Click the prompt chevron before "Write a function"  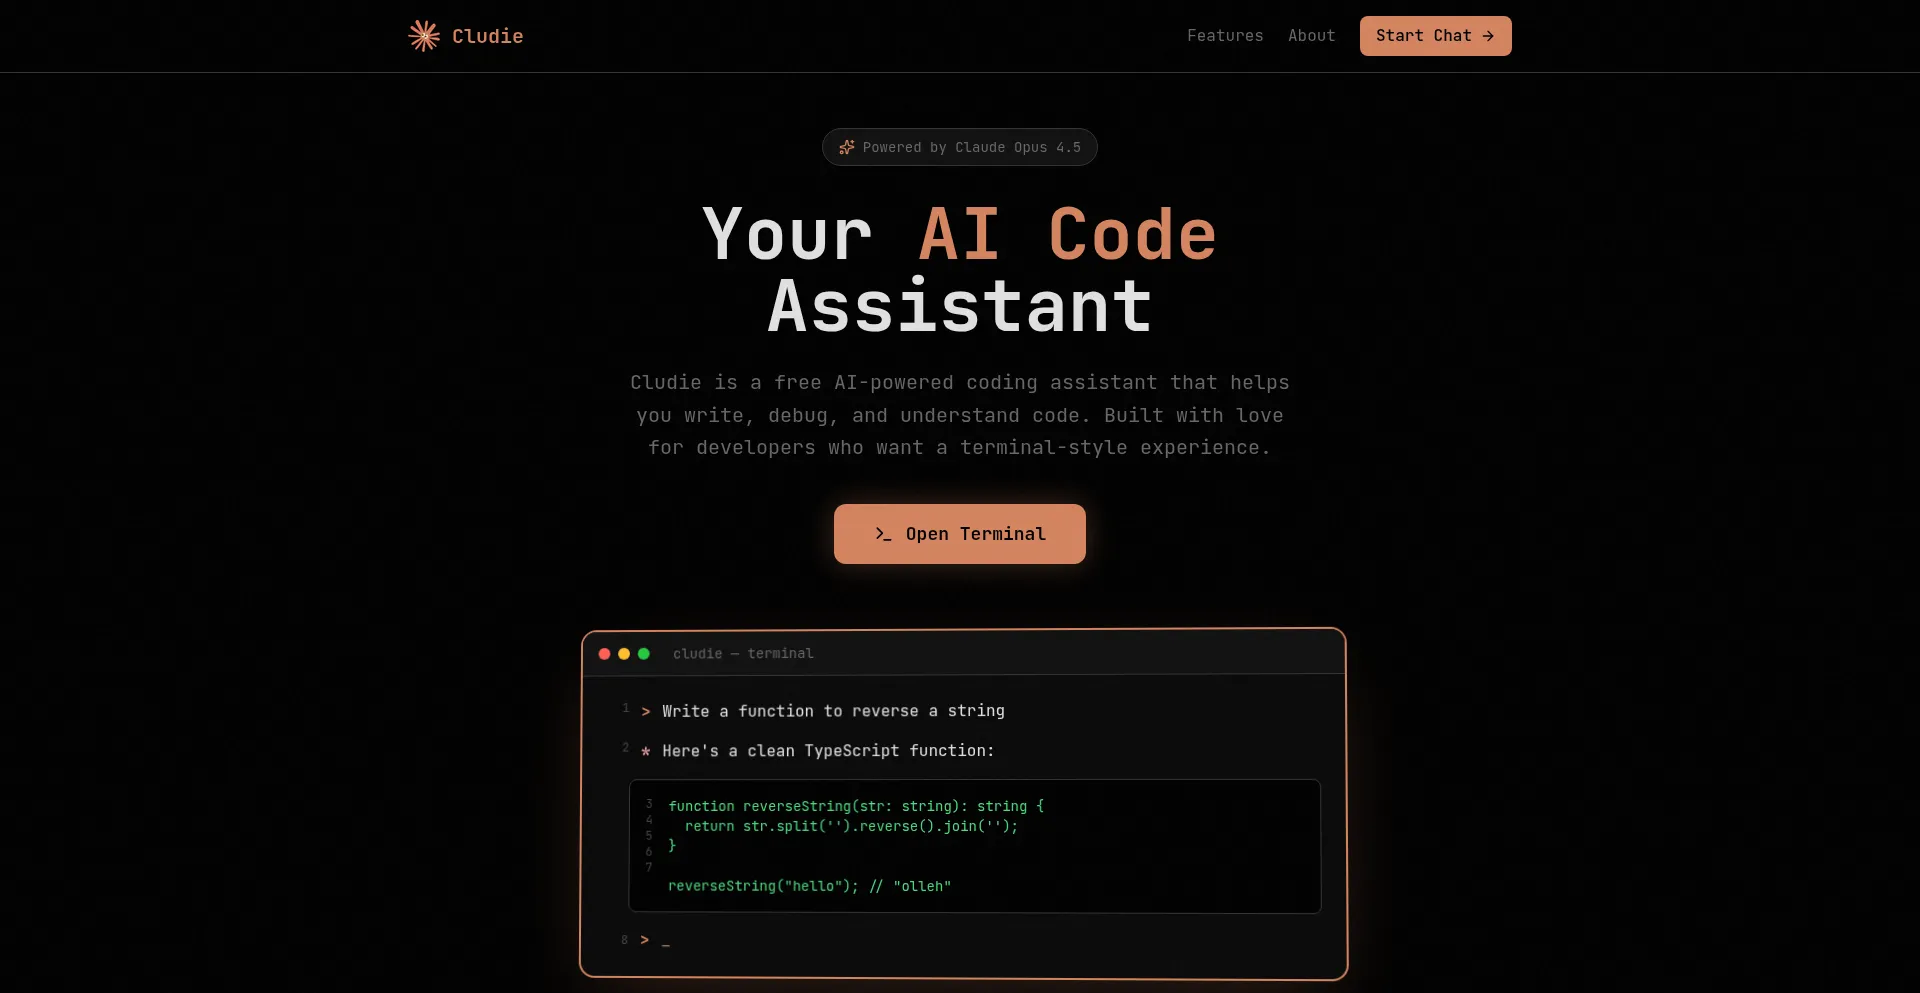(x=646, y=711)
